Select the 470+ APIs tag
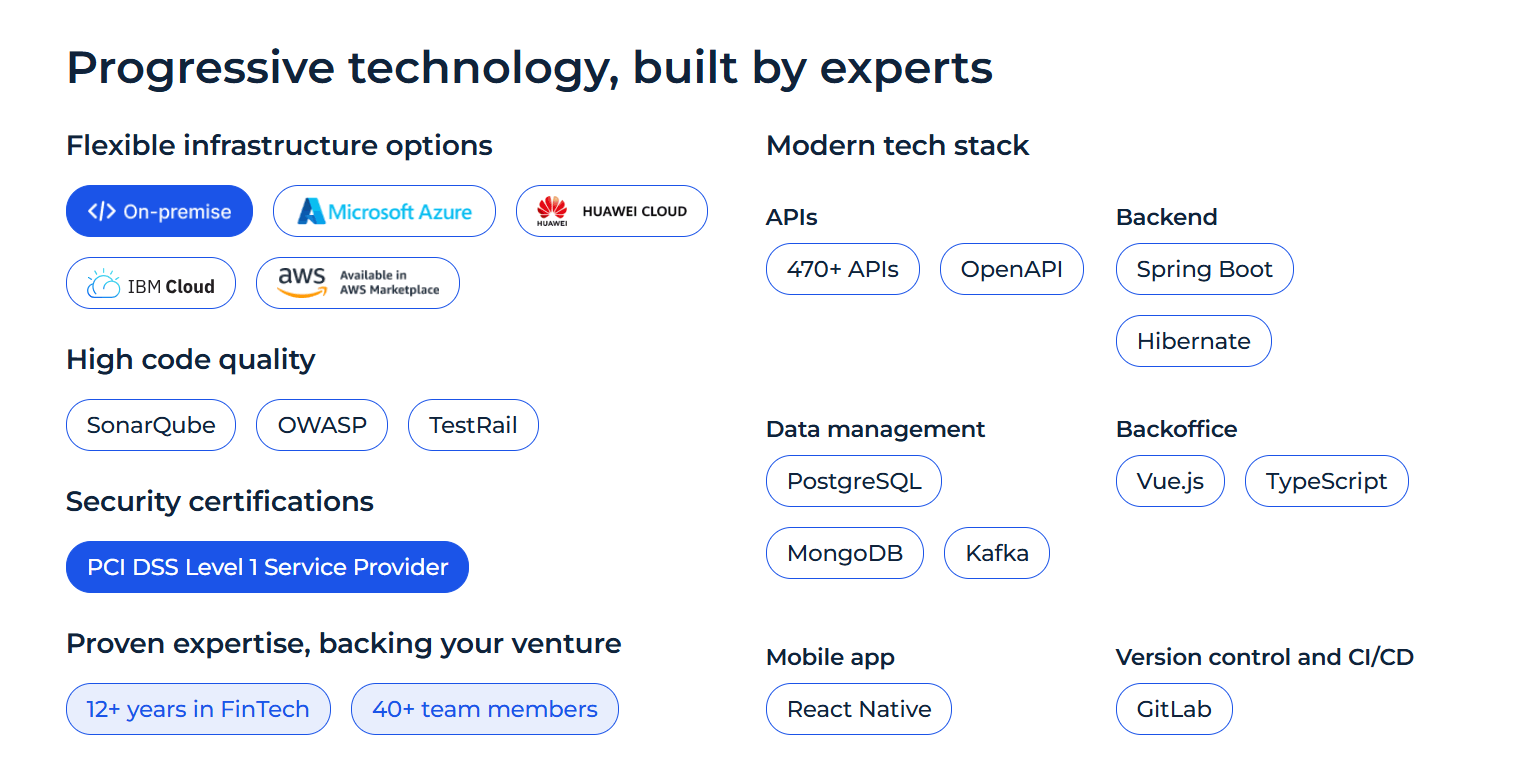Image resolution: width=1529 pixels, height=762 pixels. click(x=843, y=269)
